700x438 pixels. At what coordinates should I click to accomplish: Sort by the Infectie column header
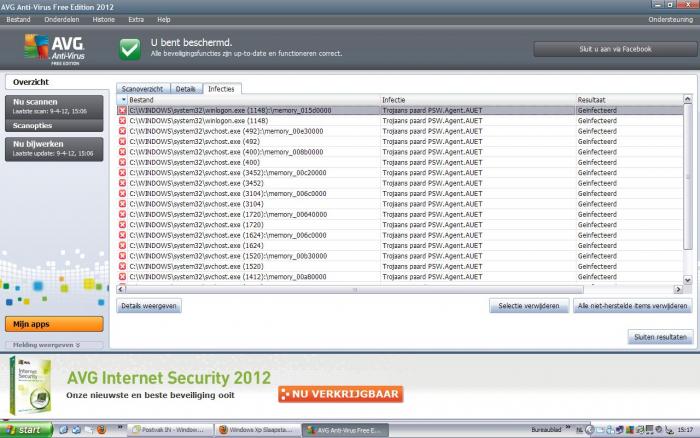[478, 100]
